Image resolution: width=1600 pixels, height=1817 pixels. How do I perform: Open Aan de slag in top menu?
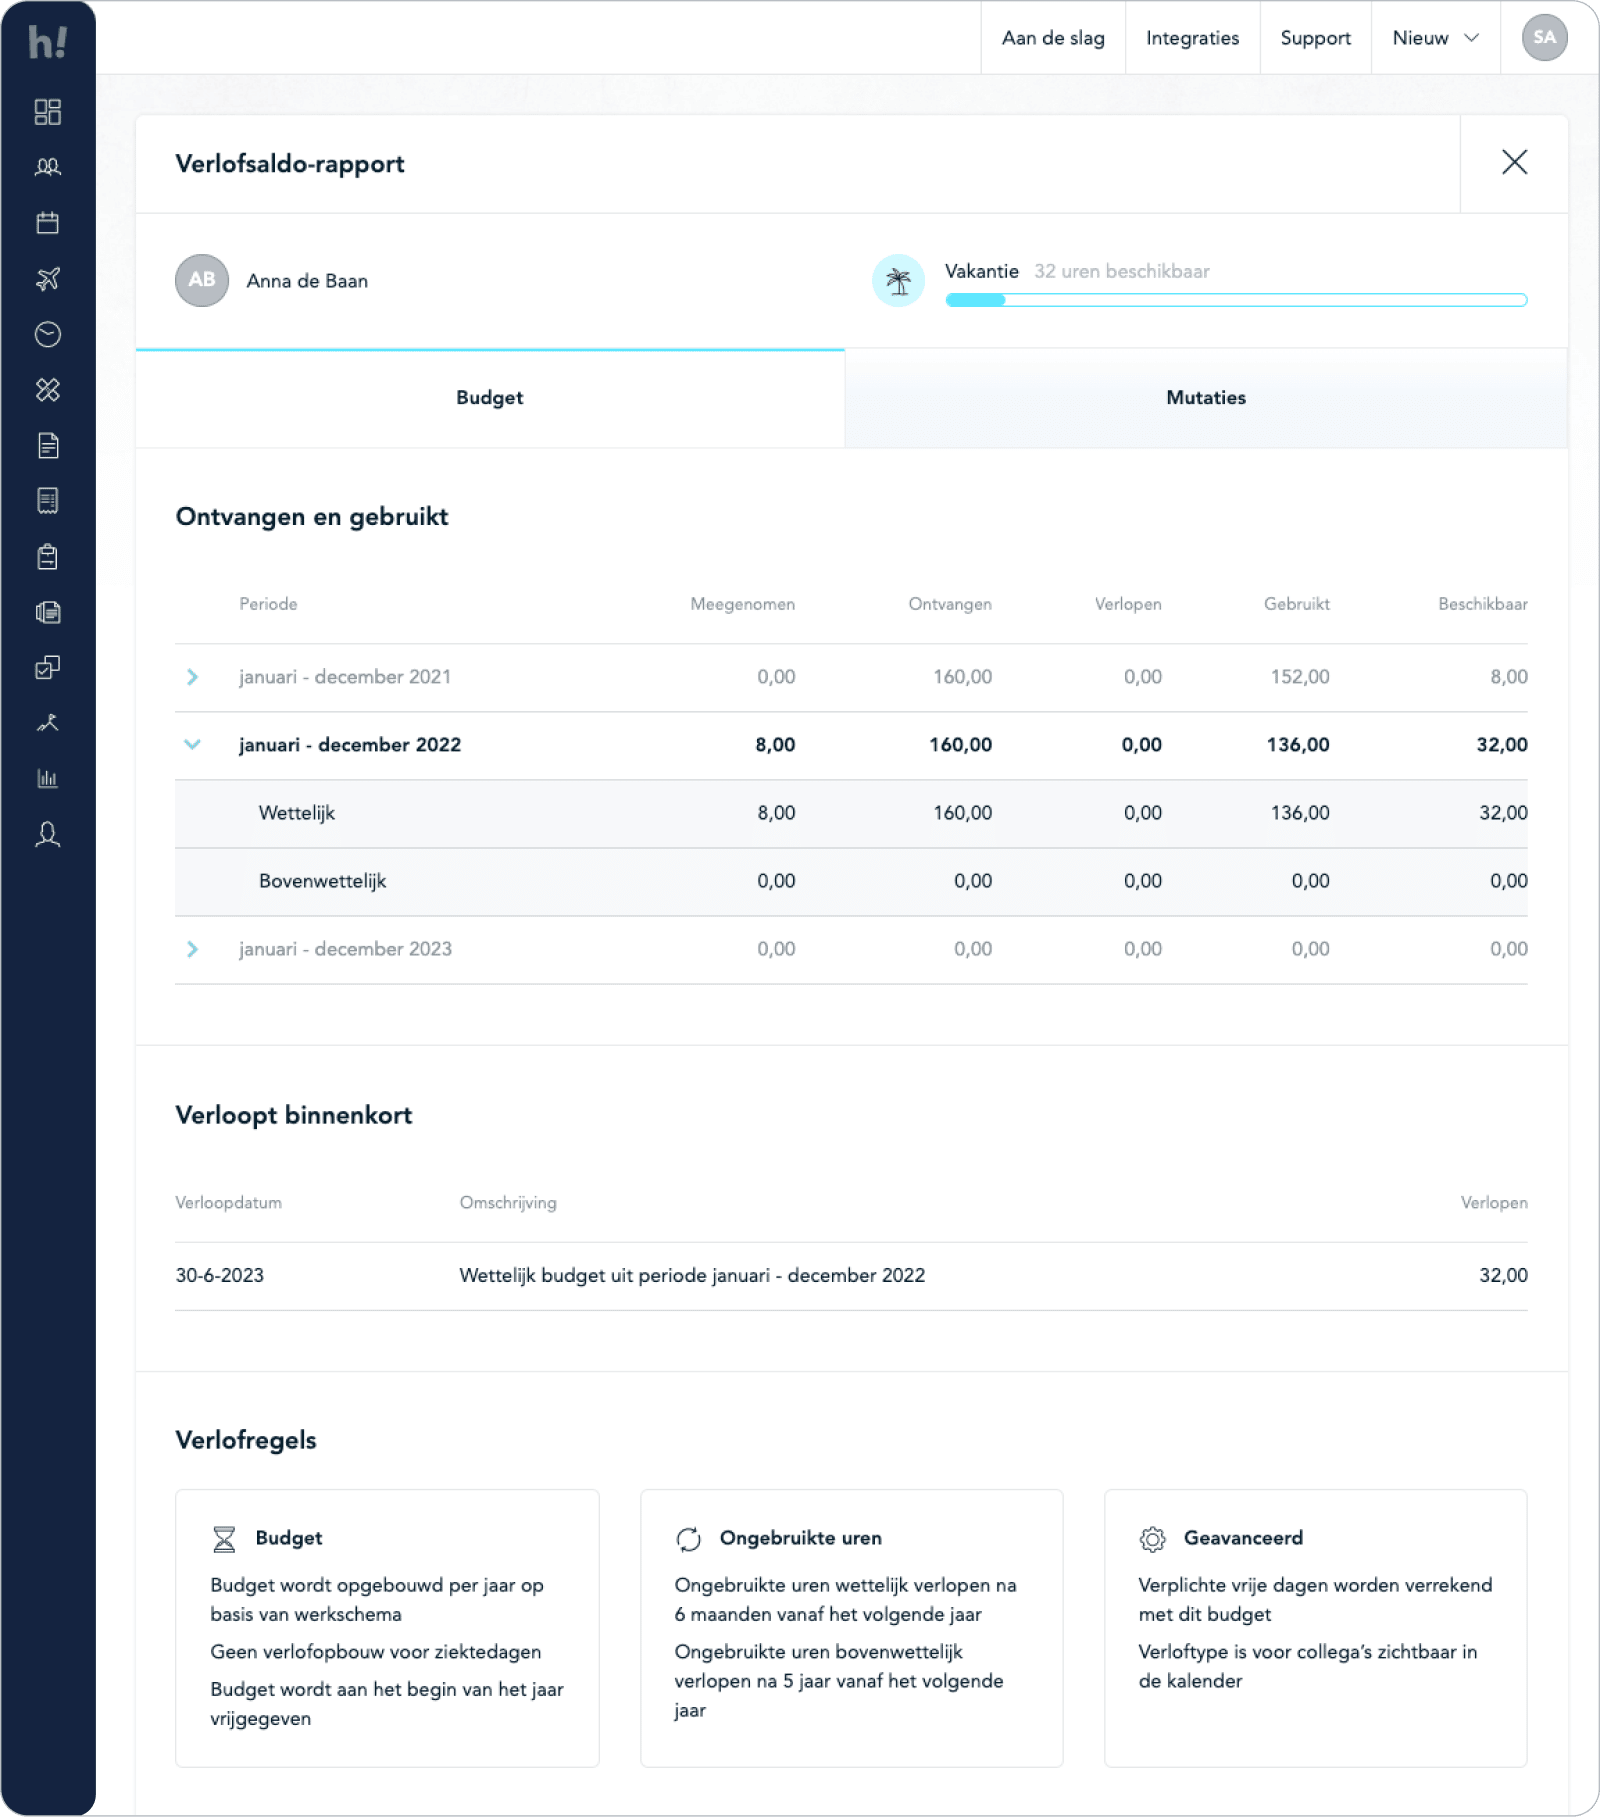tap(1053, 38)
